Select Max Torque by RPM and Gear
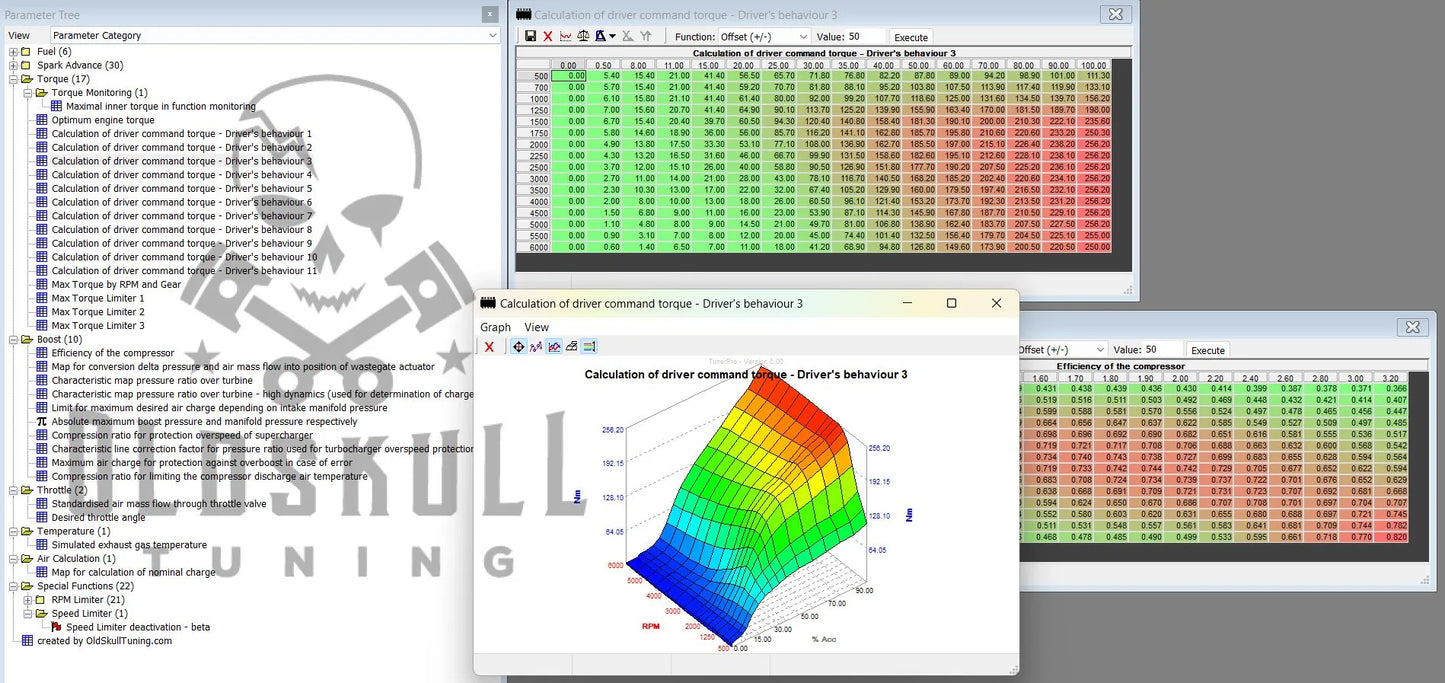 click(116, 284)
